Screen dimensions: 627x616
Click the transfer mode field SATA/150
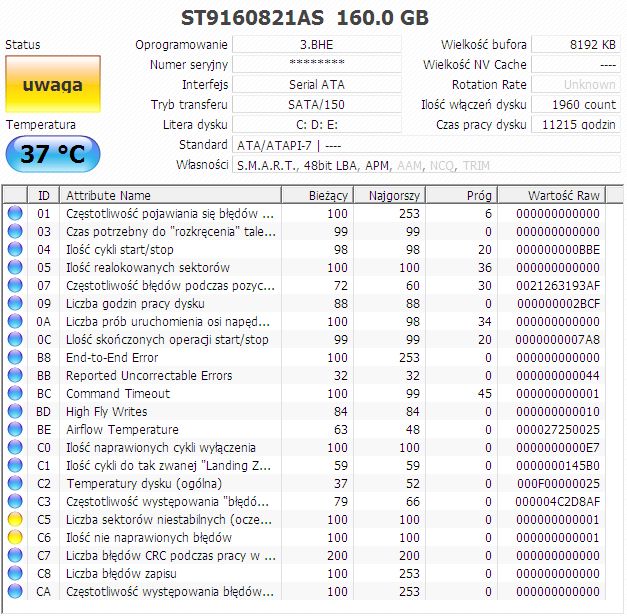coord(317,104)
